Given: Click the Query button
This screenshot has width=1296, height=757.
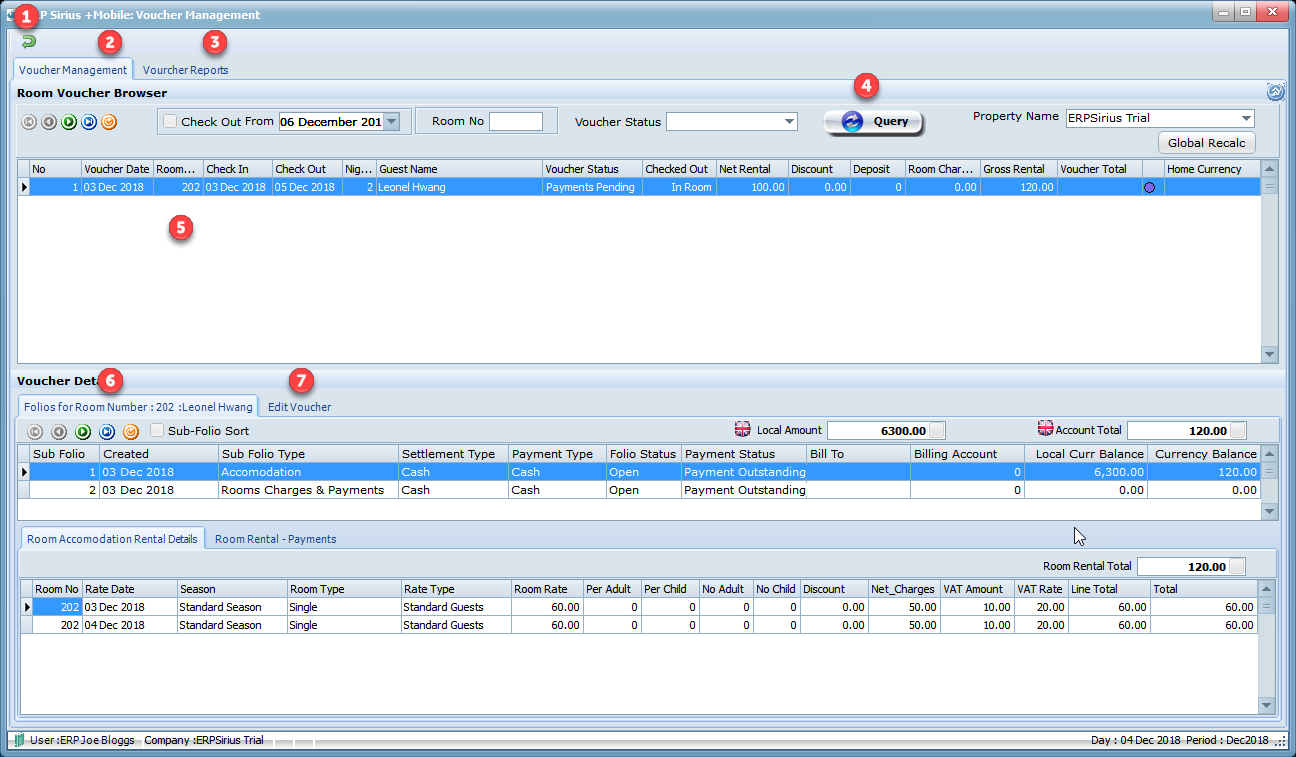Looking at the screenshot, I should pyautogui.click(x=873, y=122).
